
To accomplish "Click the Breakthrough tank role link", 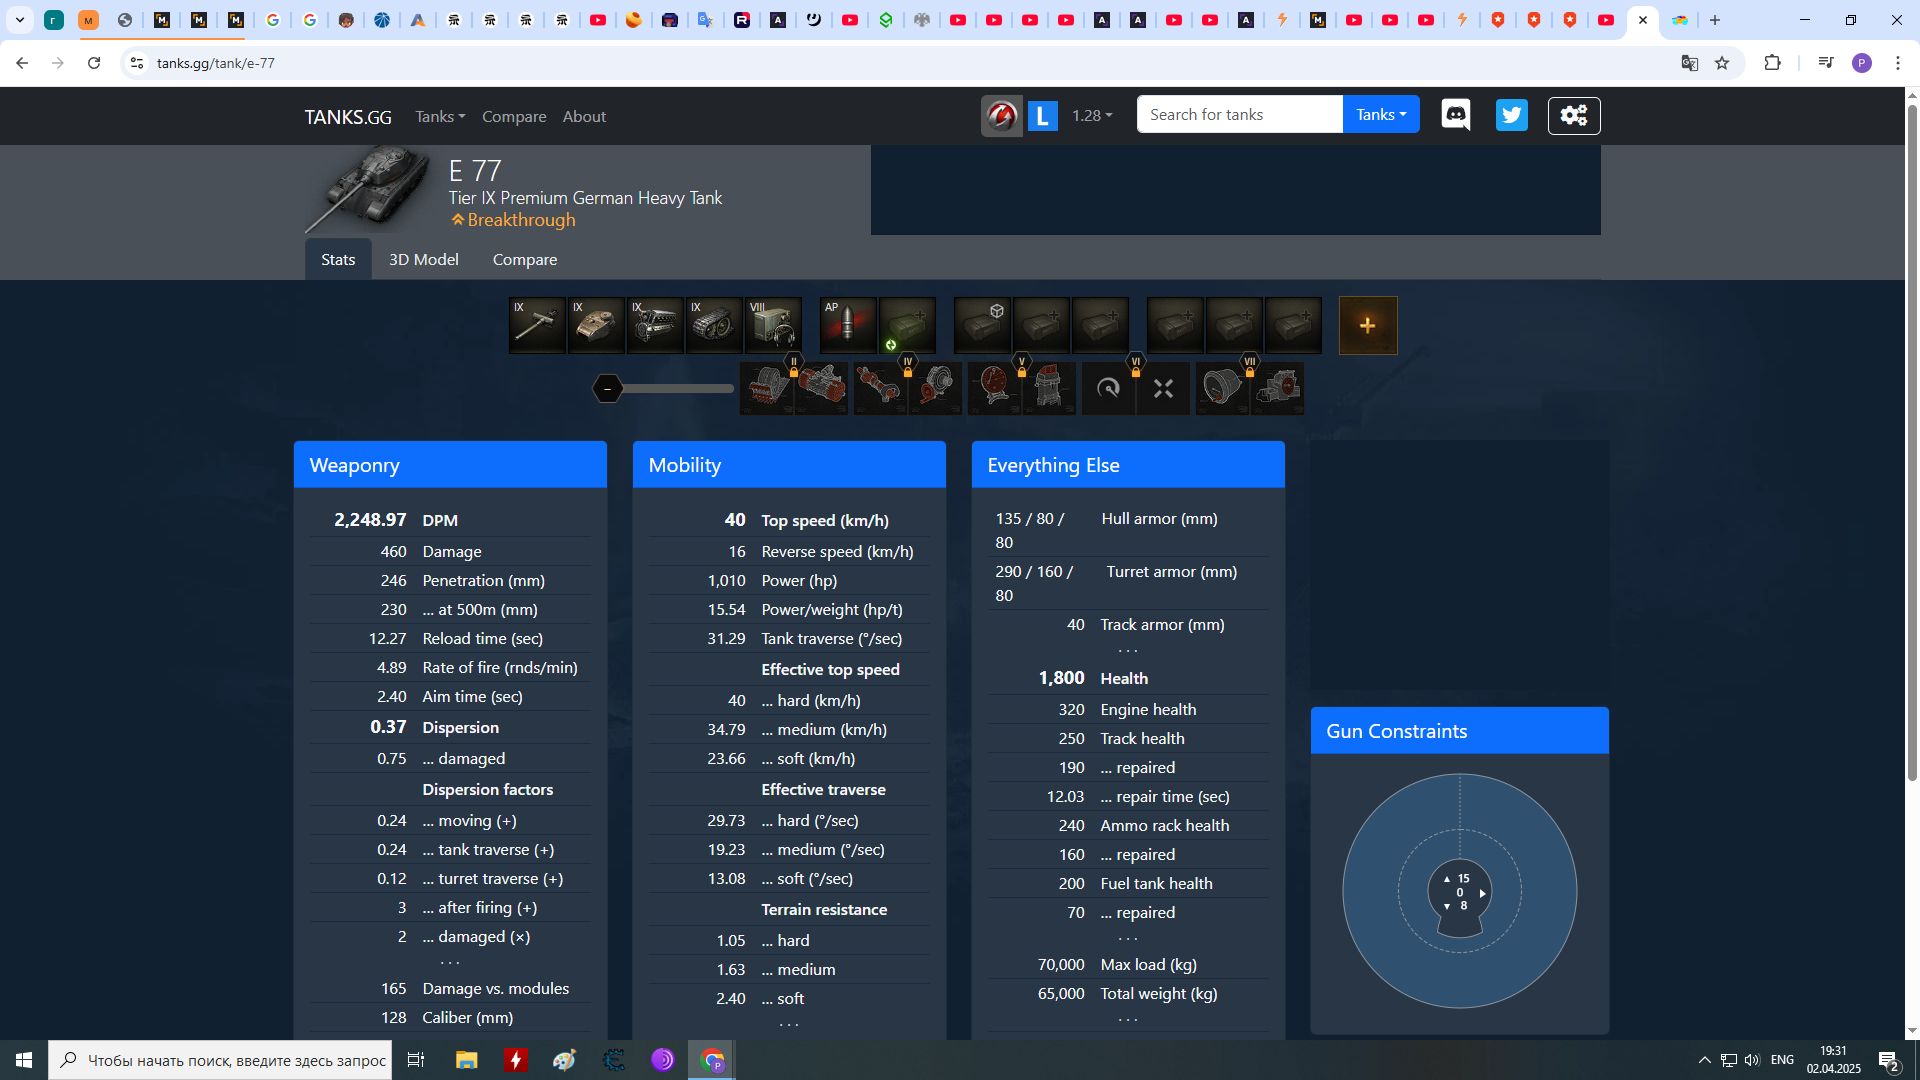I will coord(513,220).
